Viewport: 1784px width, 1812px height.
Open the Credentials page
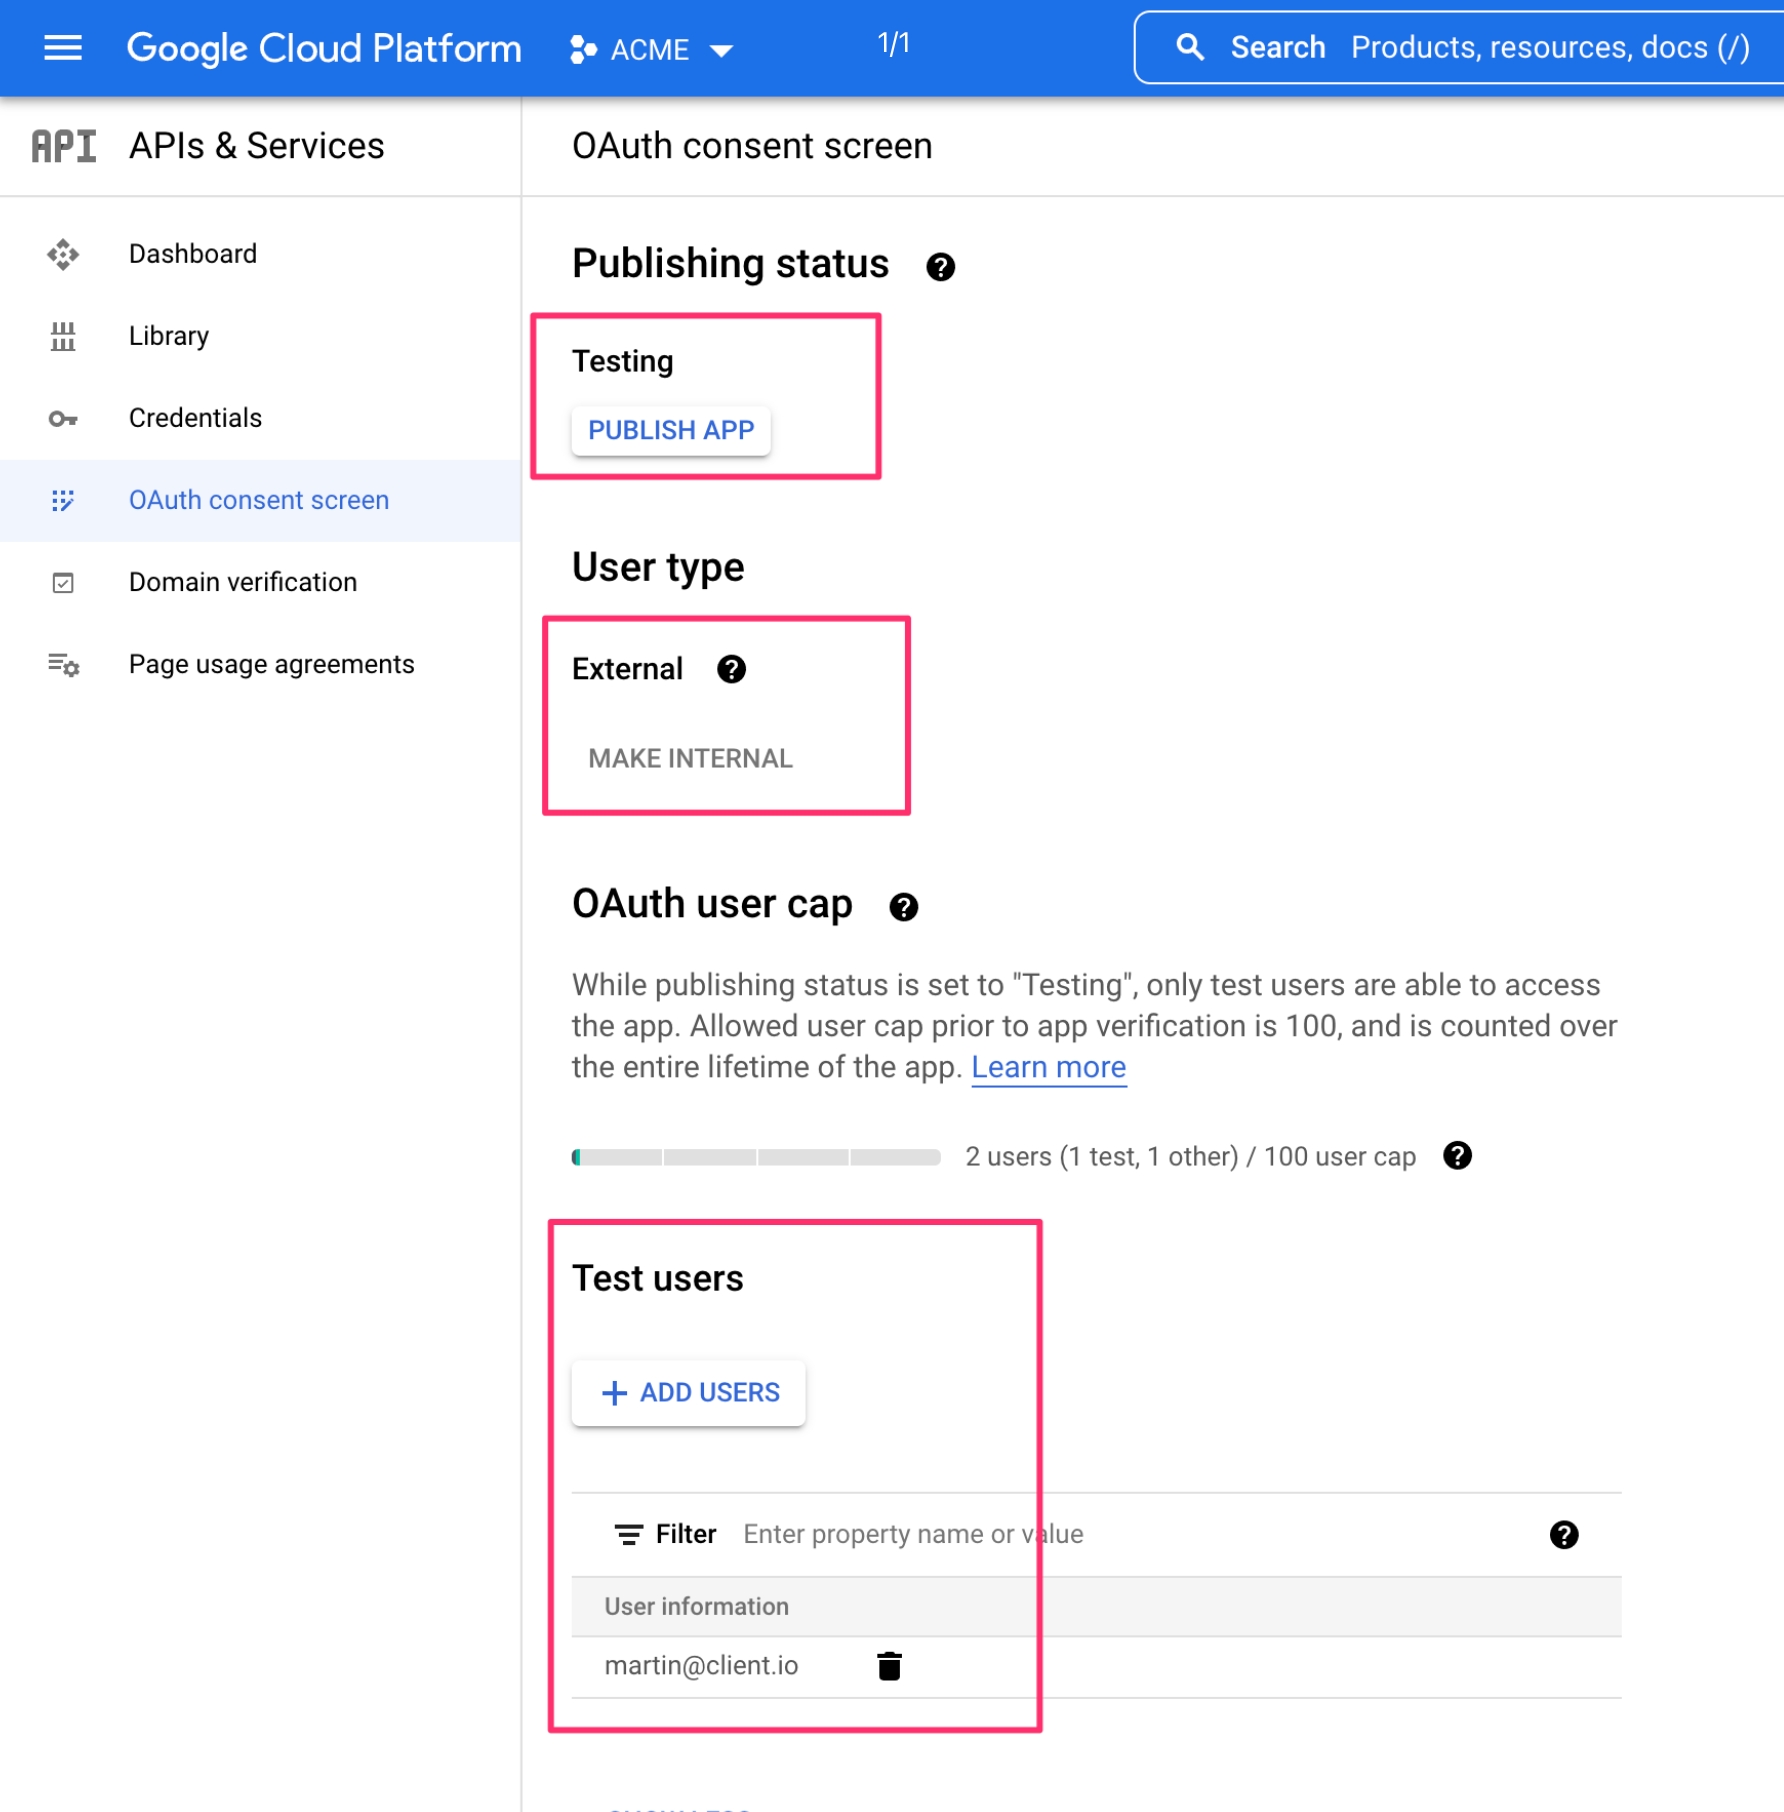point(195,418)
